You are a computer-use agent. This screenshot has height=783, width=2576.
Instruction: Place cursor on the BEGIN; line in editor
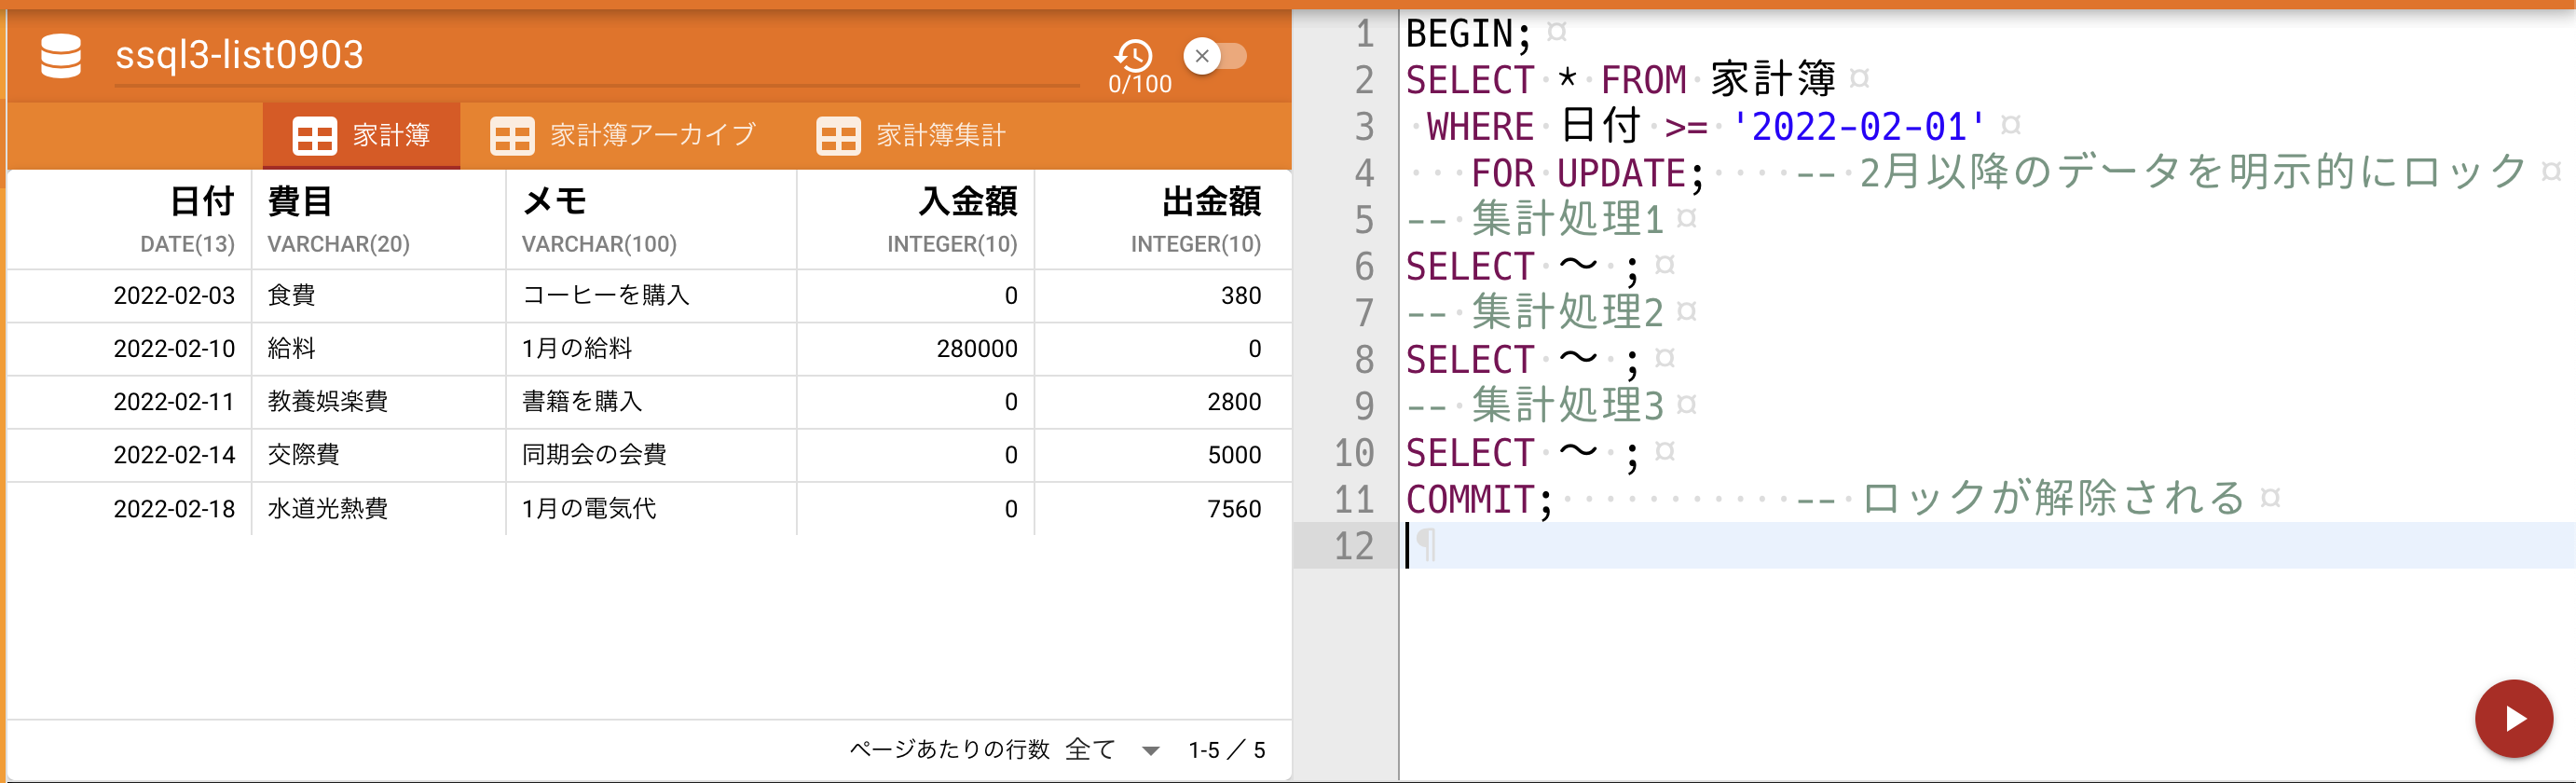click(1467, 34)
